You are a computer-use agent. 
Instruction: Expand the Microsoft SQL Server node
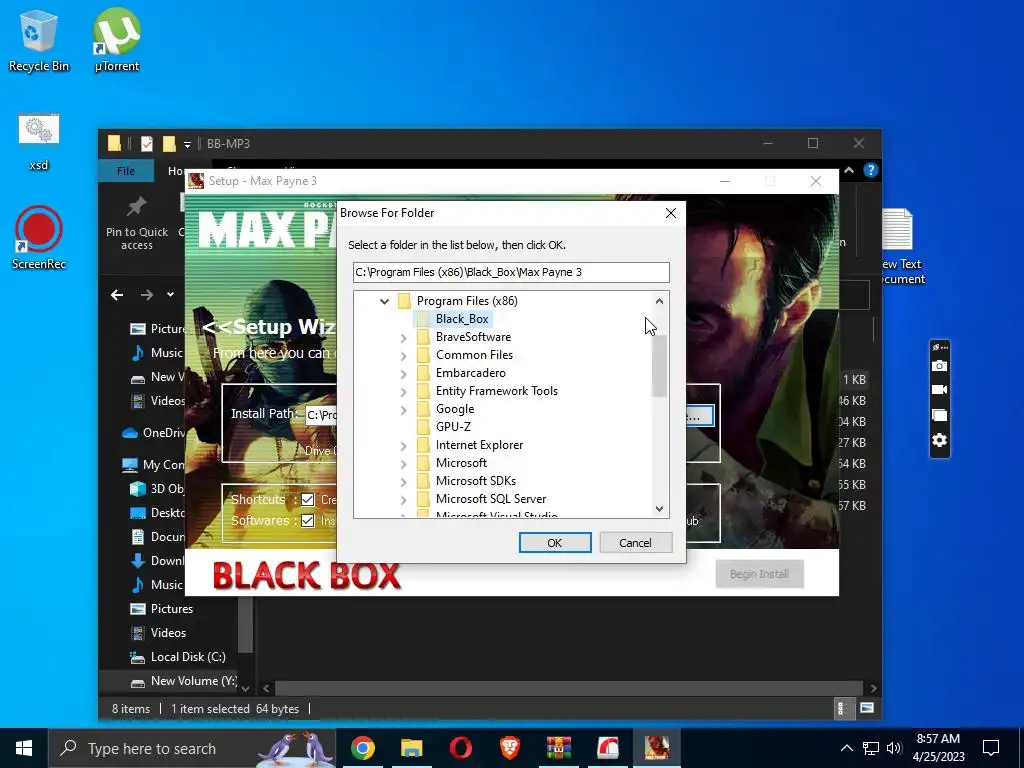pos(404,499)
